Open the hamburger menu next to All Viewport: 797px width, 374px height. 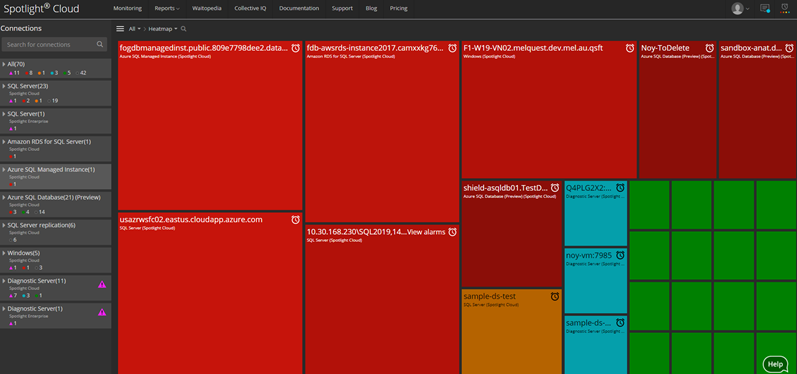(x=120, y=29)
